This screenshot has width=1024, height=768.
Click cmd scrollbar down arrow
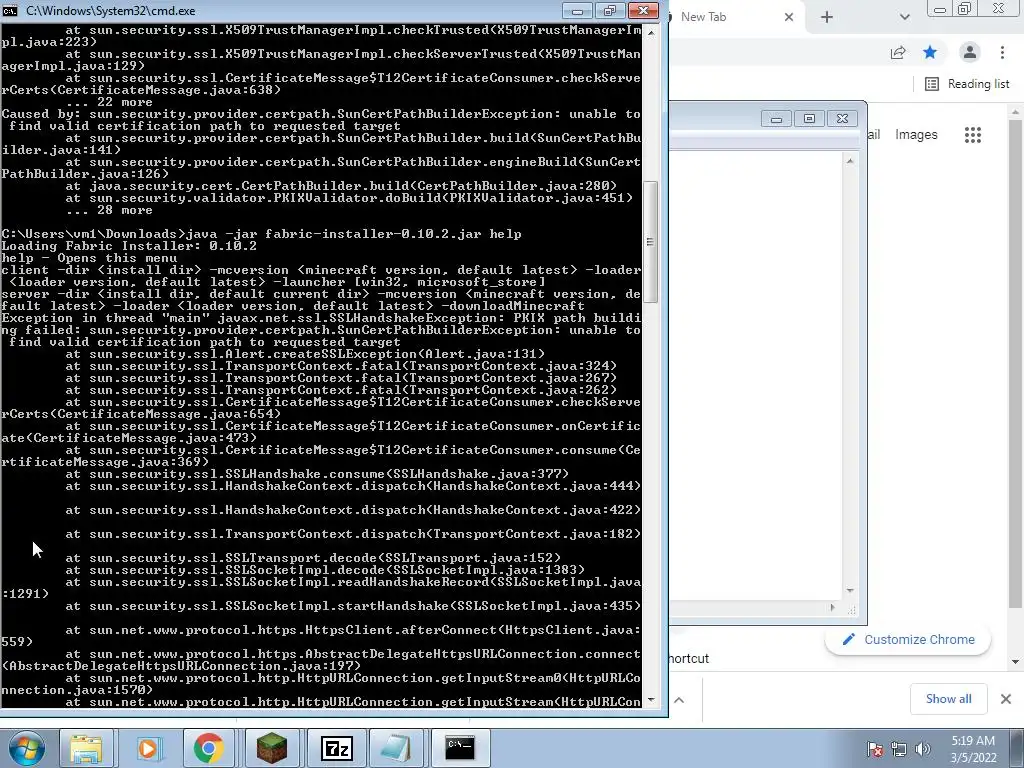(650, 700)
